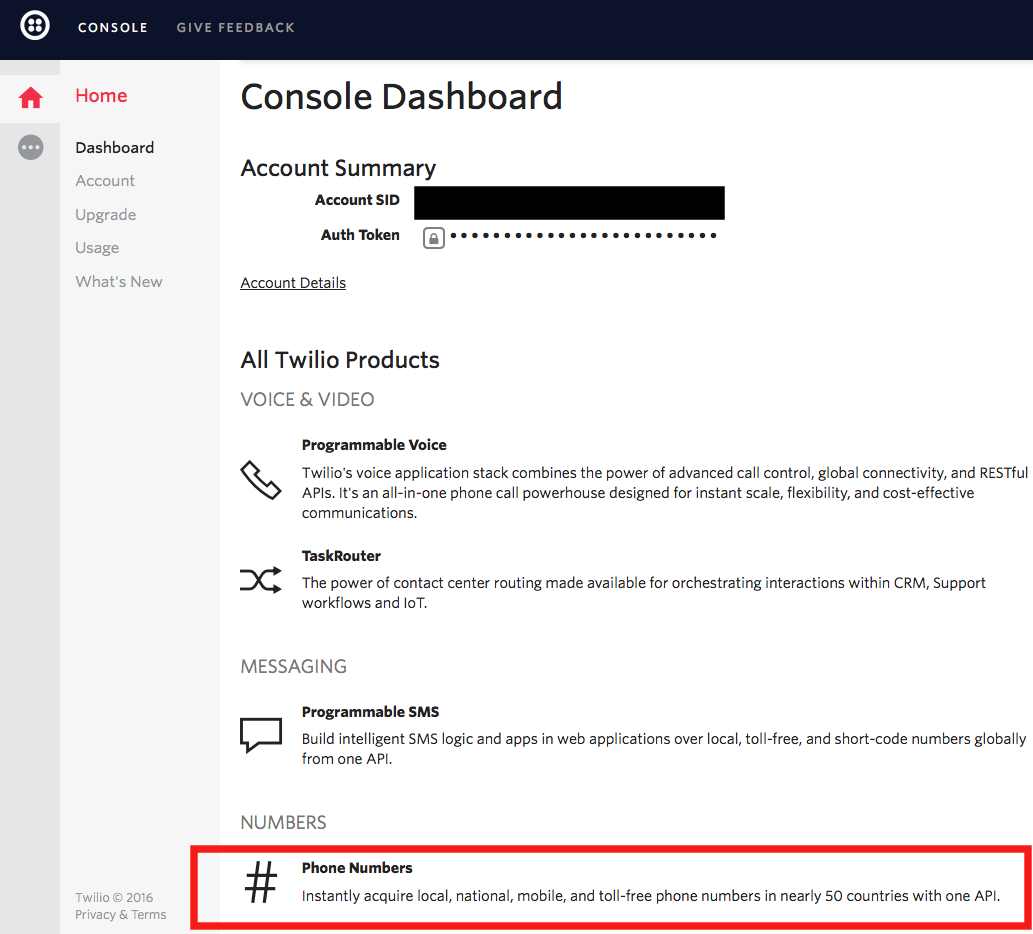Open What's New in the sidebar
1033x934 pixels.
point(119,281)
